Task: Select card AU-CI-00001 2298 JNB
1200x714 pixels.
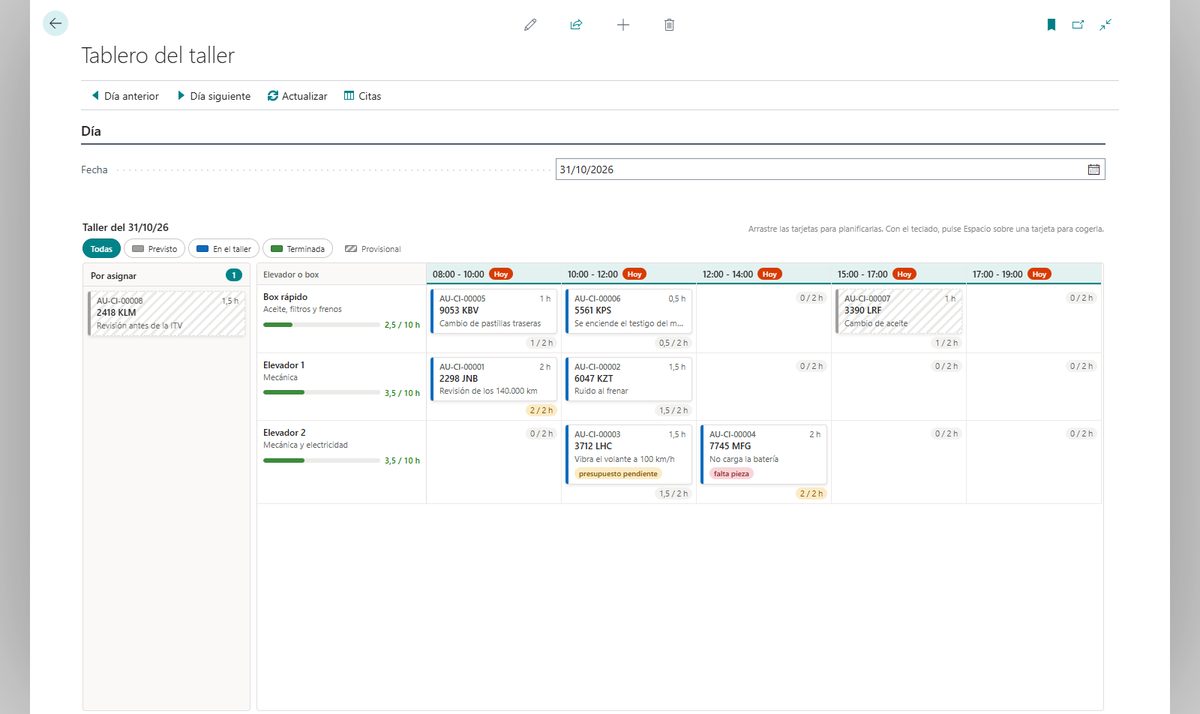Action: tap(494, 379)
